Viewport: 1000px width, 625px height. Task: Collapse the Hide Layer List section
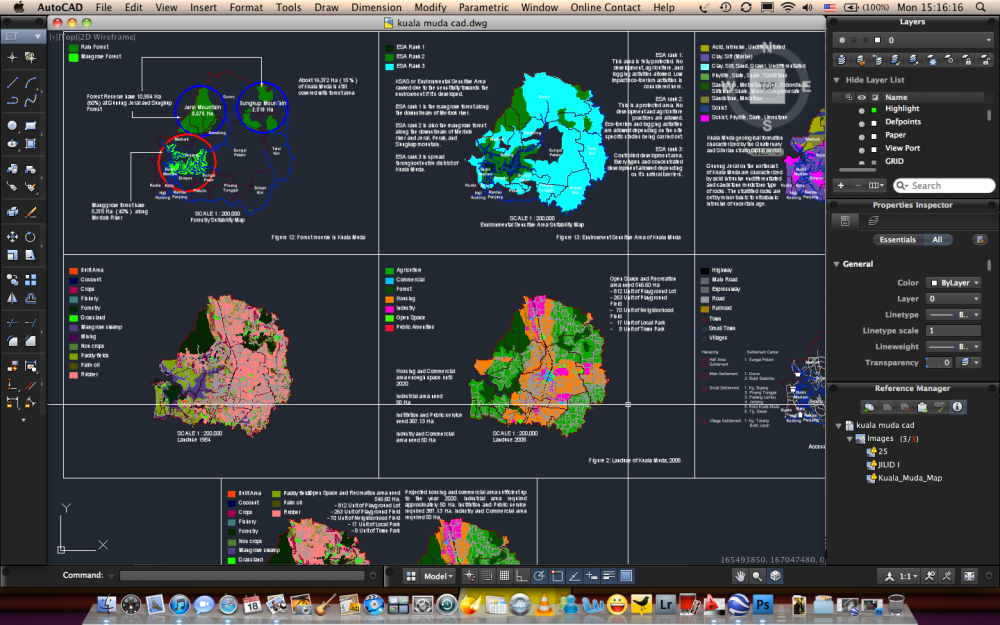coord(836,80)
